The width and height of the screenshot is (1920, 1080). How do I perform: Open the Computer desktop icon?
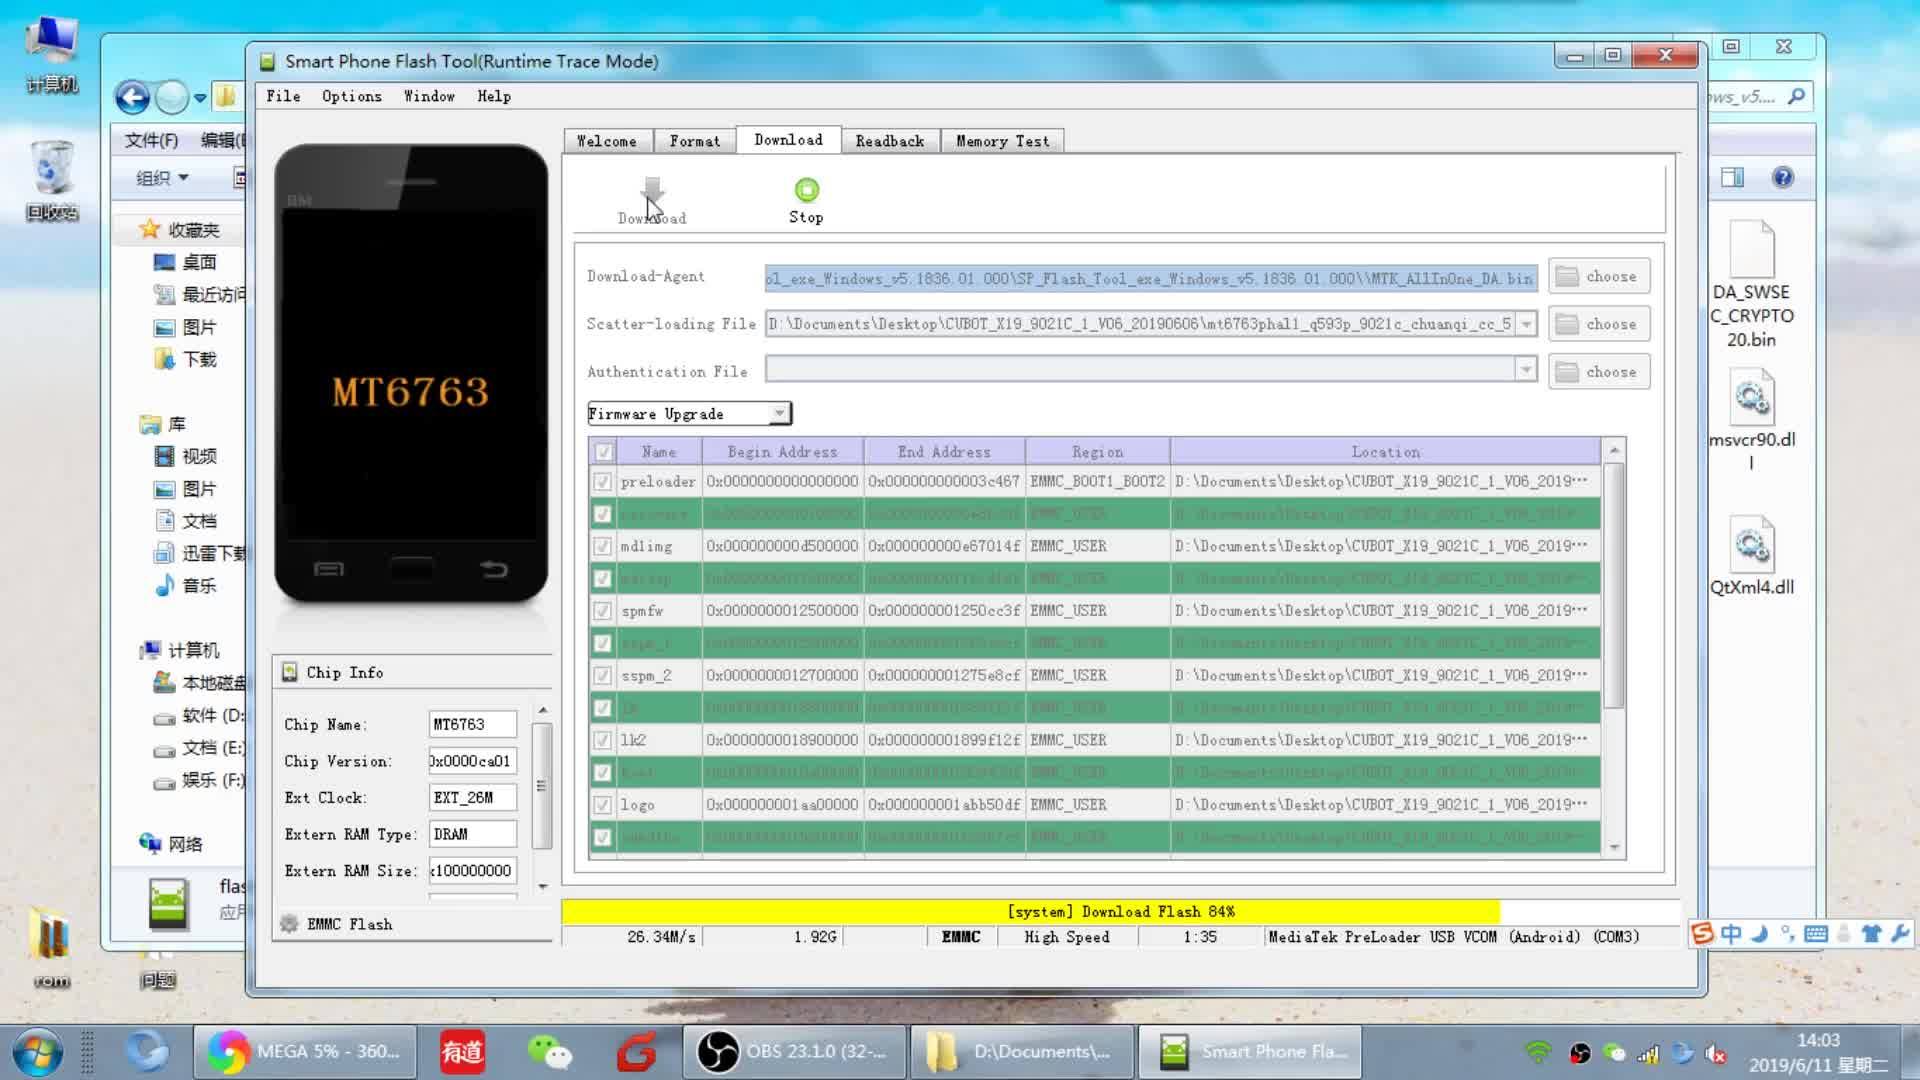click(52, 40)
